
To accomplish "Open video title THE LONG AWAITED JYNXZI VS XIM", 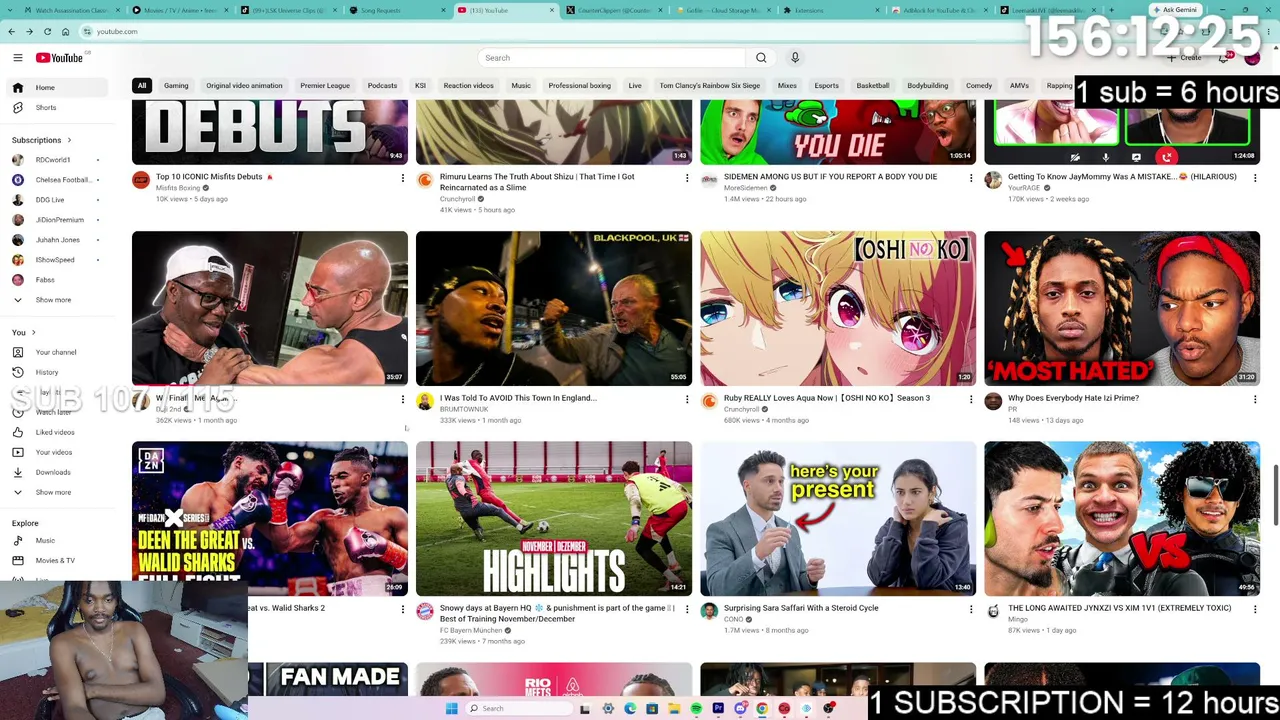I will [x=1121, y=608].
